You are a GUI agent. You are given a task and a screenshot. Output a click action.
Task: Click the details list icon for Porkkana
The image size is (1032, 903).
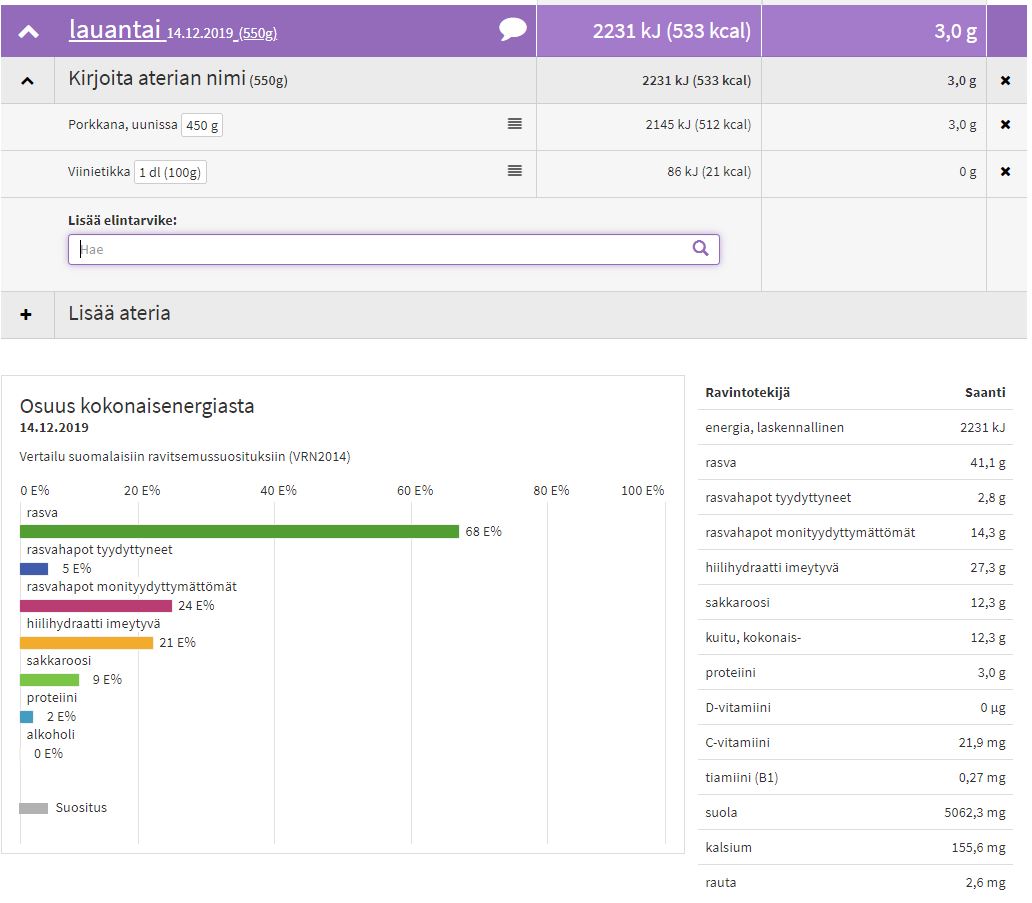[514, 124]
